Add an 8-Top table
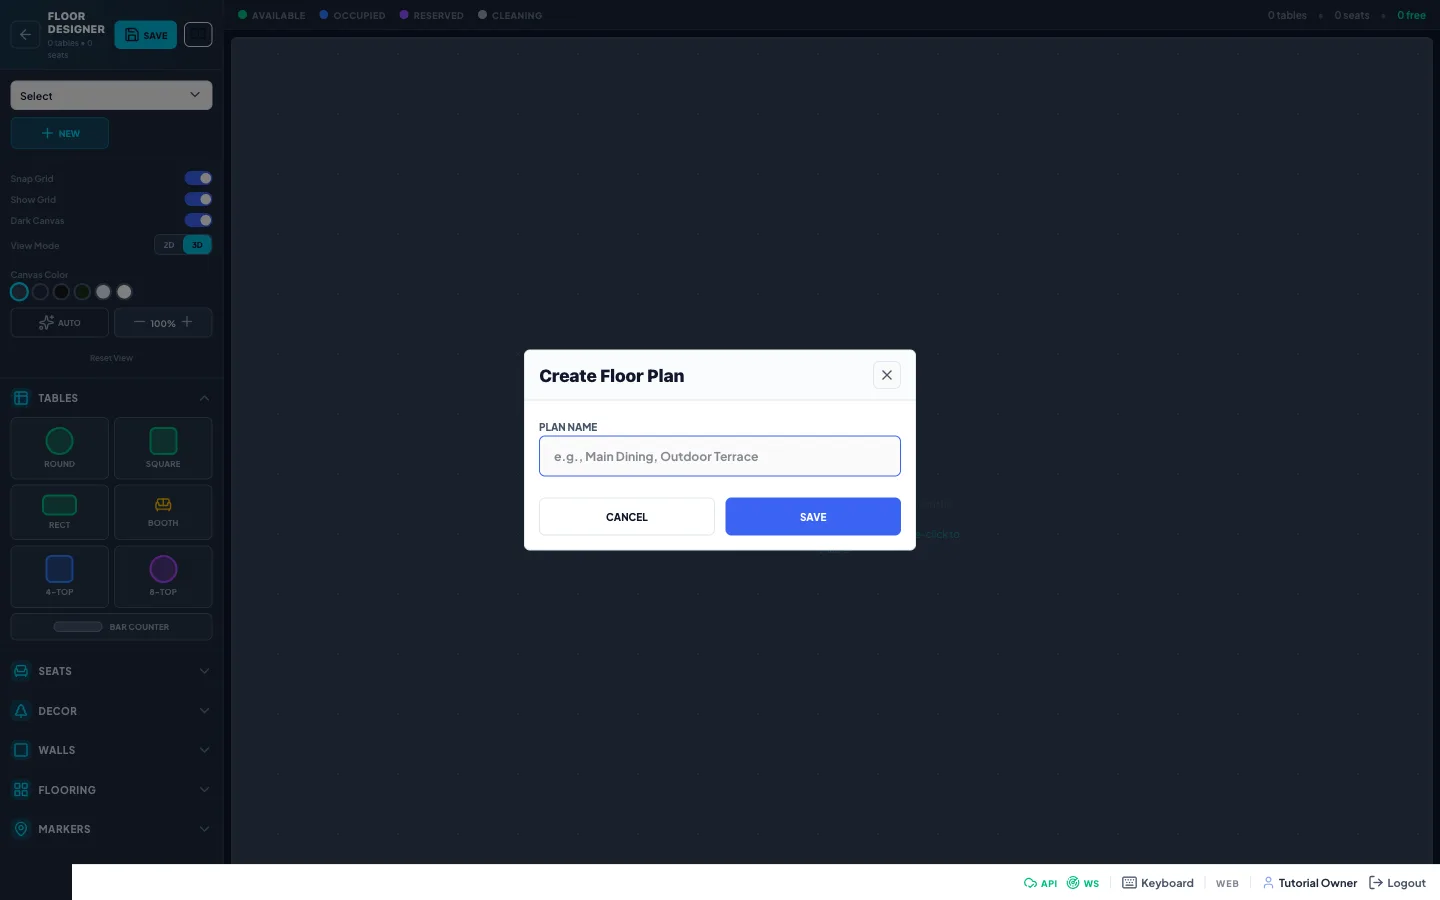The width and height of the screenshot is (1440, 900). click(x=163, y=577)
